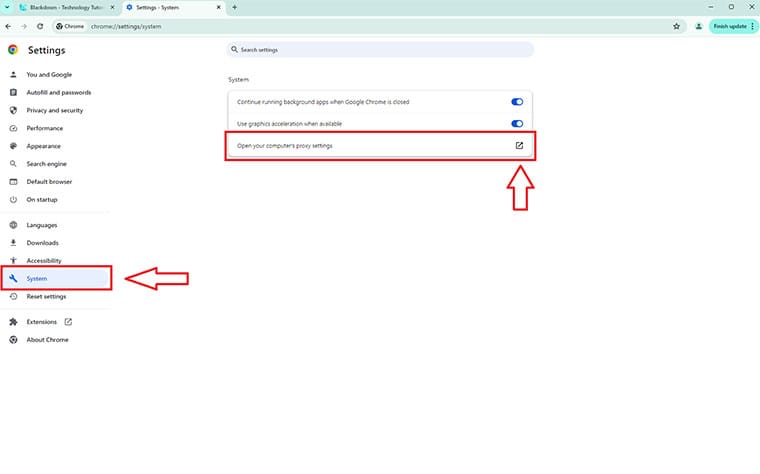Select the Performance gauge icon

[13, 128]
